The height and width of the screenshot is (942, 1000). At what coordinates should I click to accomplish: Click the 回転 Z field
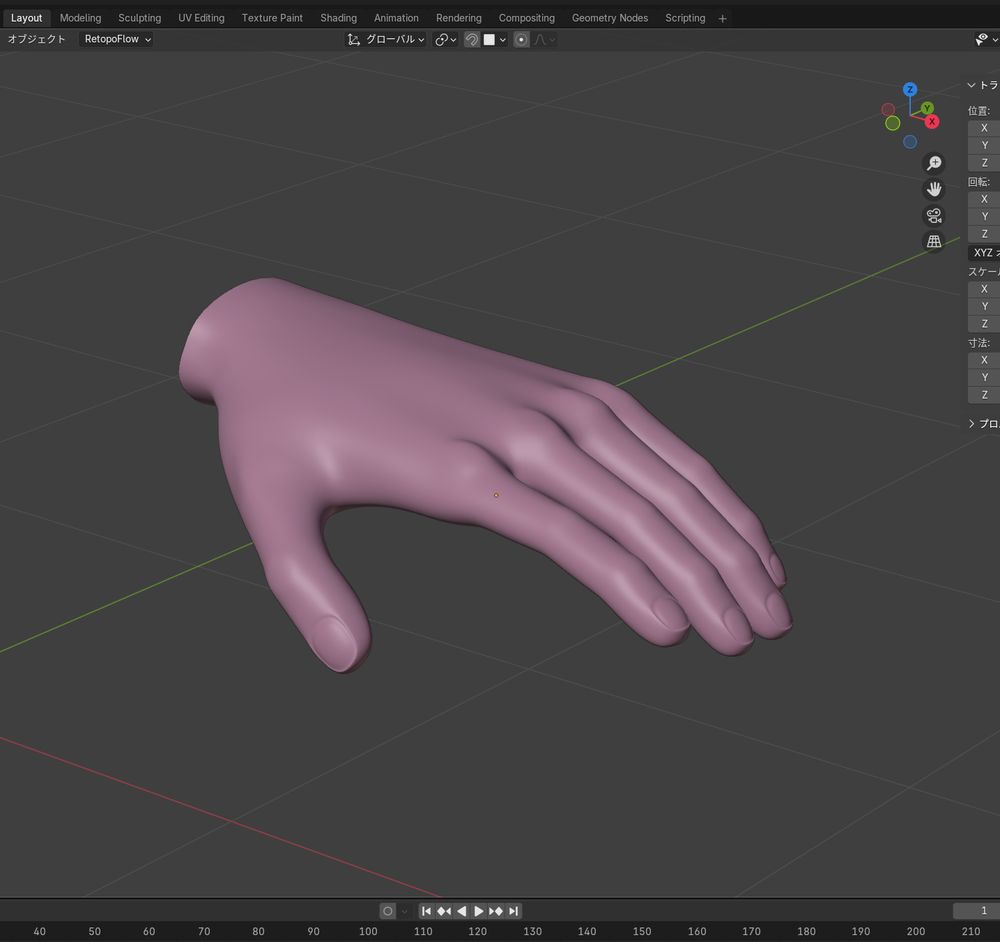[983, 233]
